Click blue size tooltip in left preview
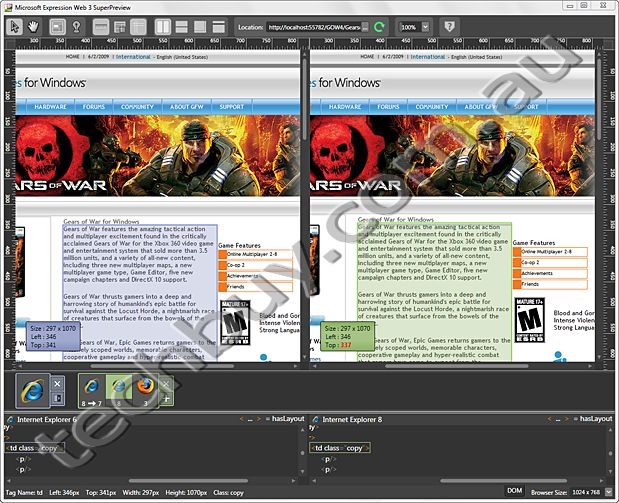Screen dimensions: 619x503 (53, 336)
